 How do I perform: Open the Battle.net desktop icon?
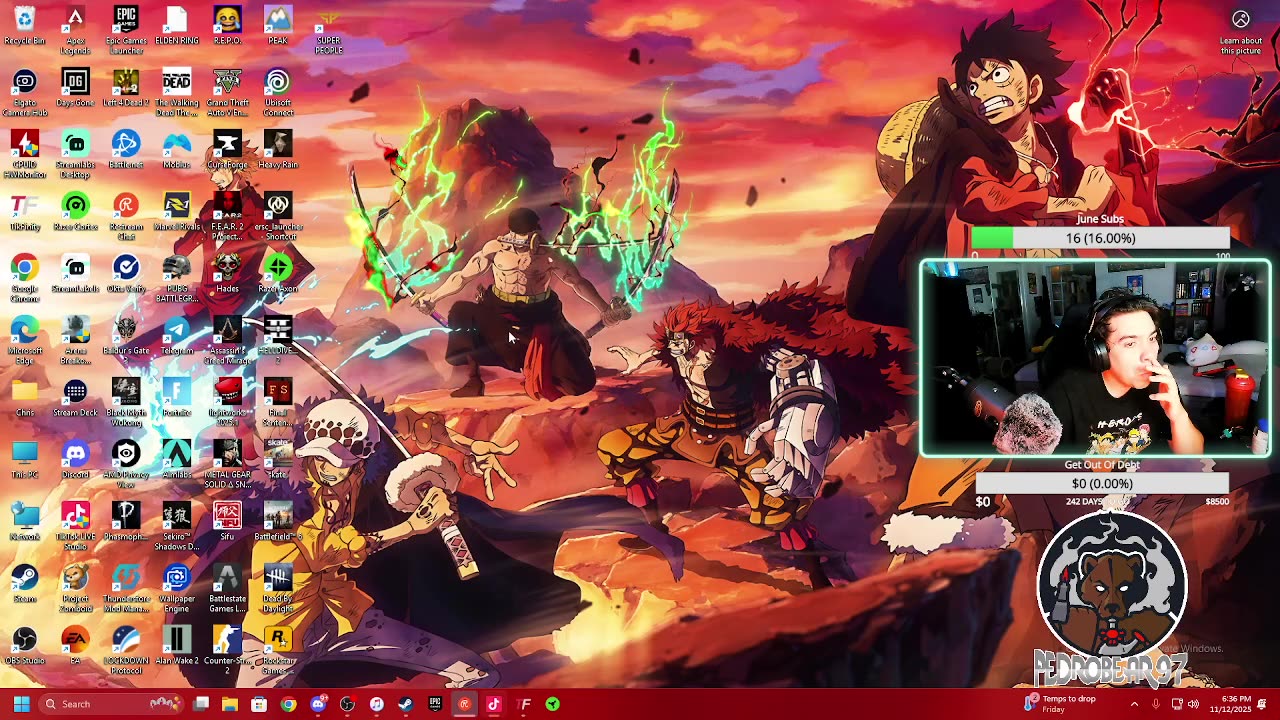[x=126, y=150]
